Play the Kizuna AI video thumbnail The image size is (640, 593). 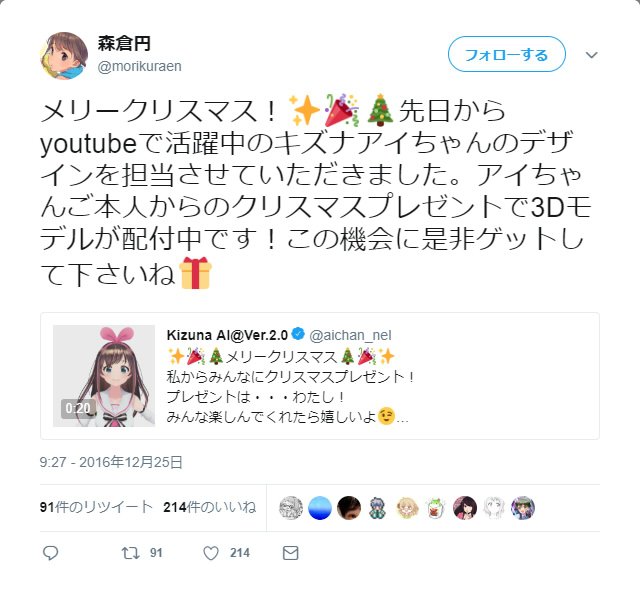(104, 376)
